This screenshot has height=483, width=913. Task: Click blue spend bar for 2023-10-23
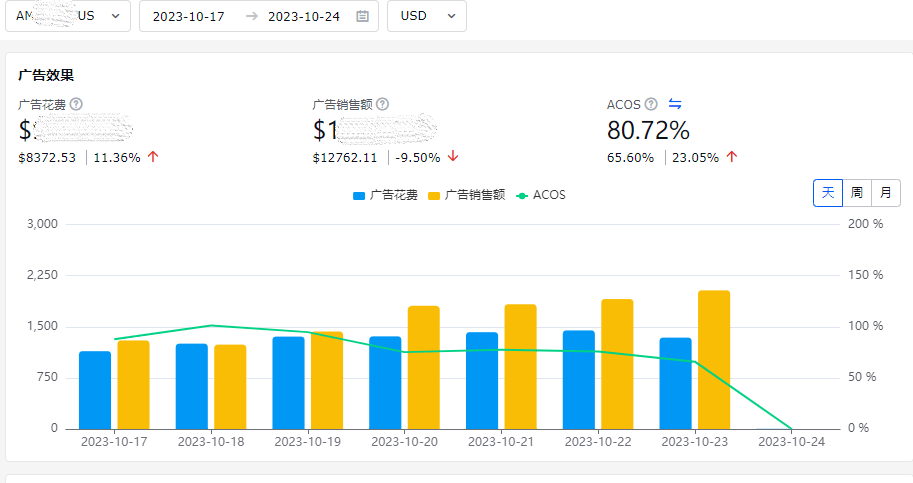675,383
